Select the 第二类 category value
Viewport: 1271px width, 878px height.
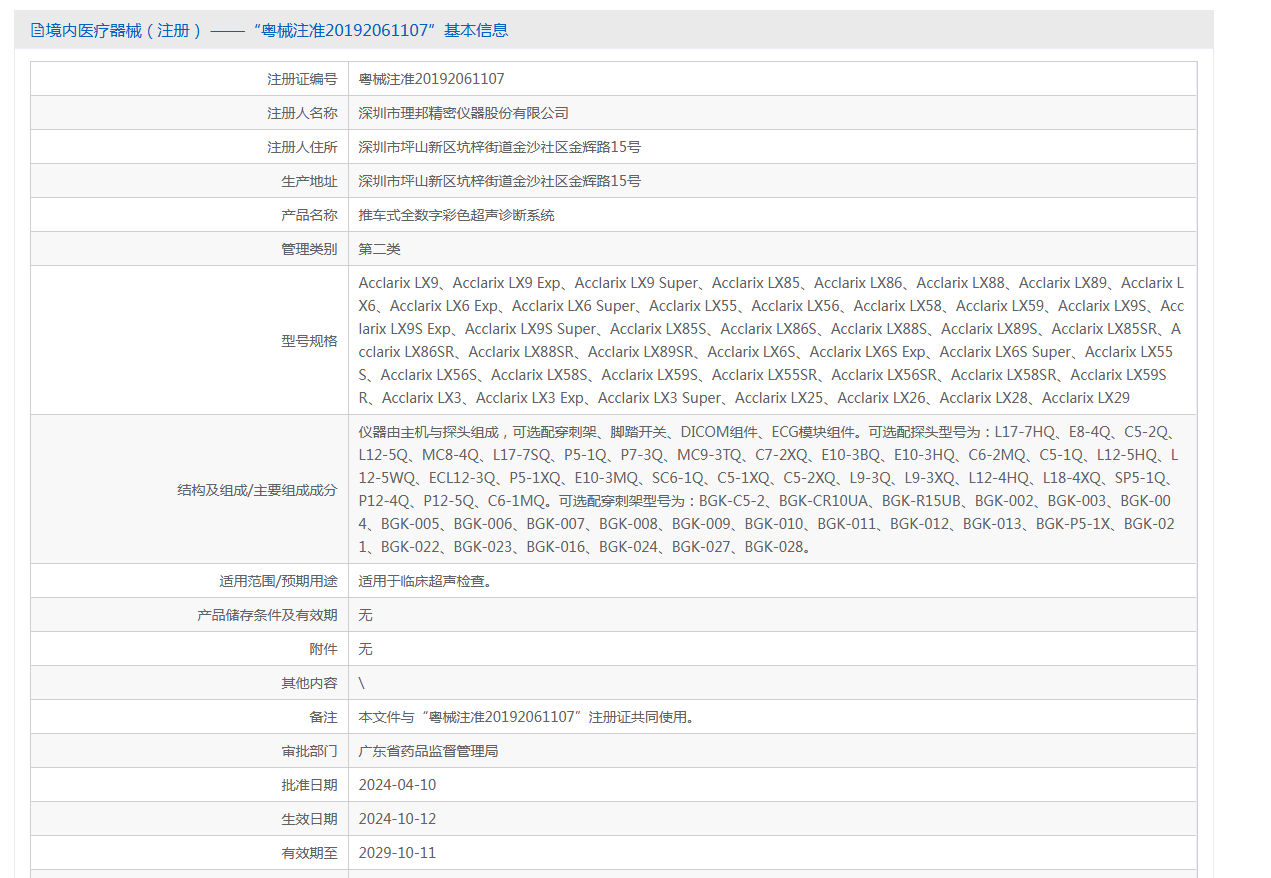(x=380, y=249)
